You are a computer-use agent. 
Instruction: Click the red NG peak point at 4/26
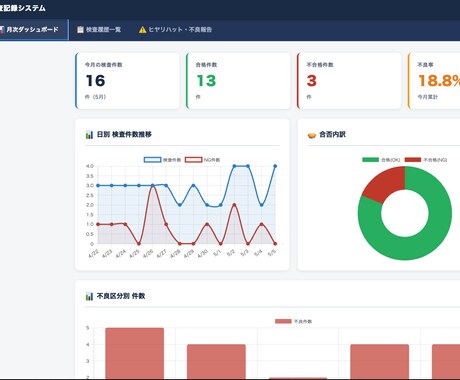click(153, 185)
